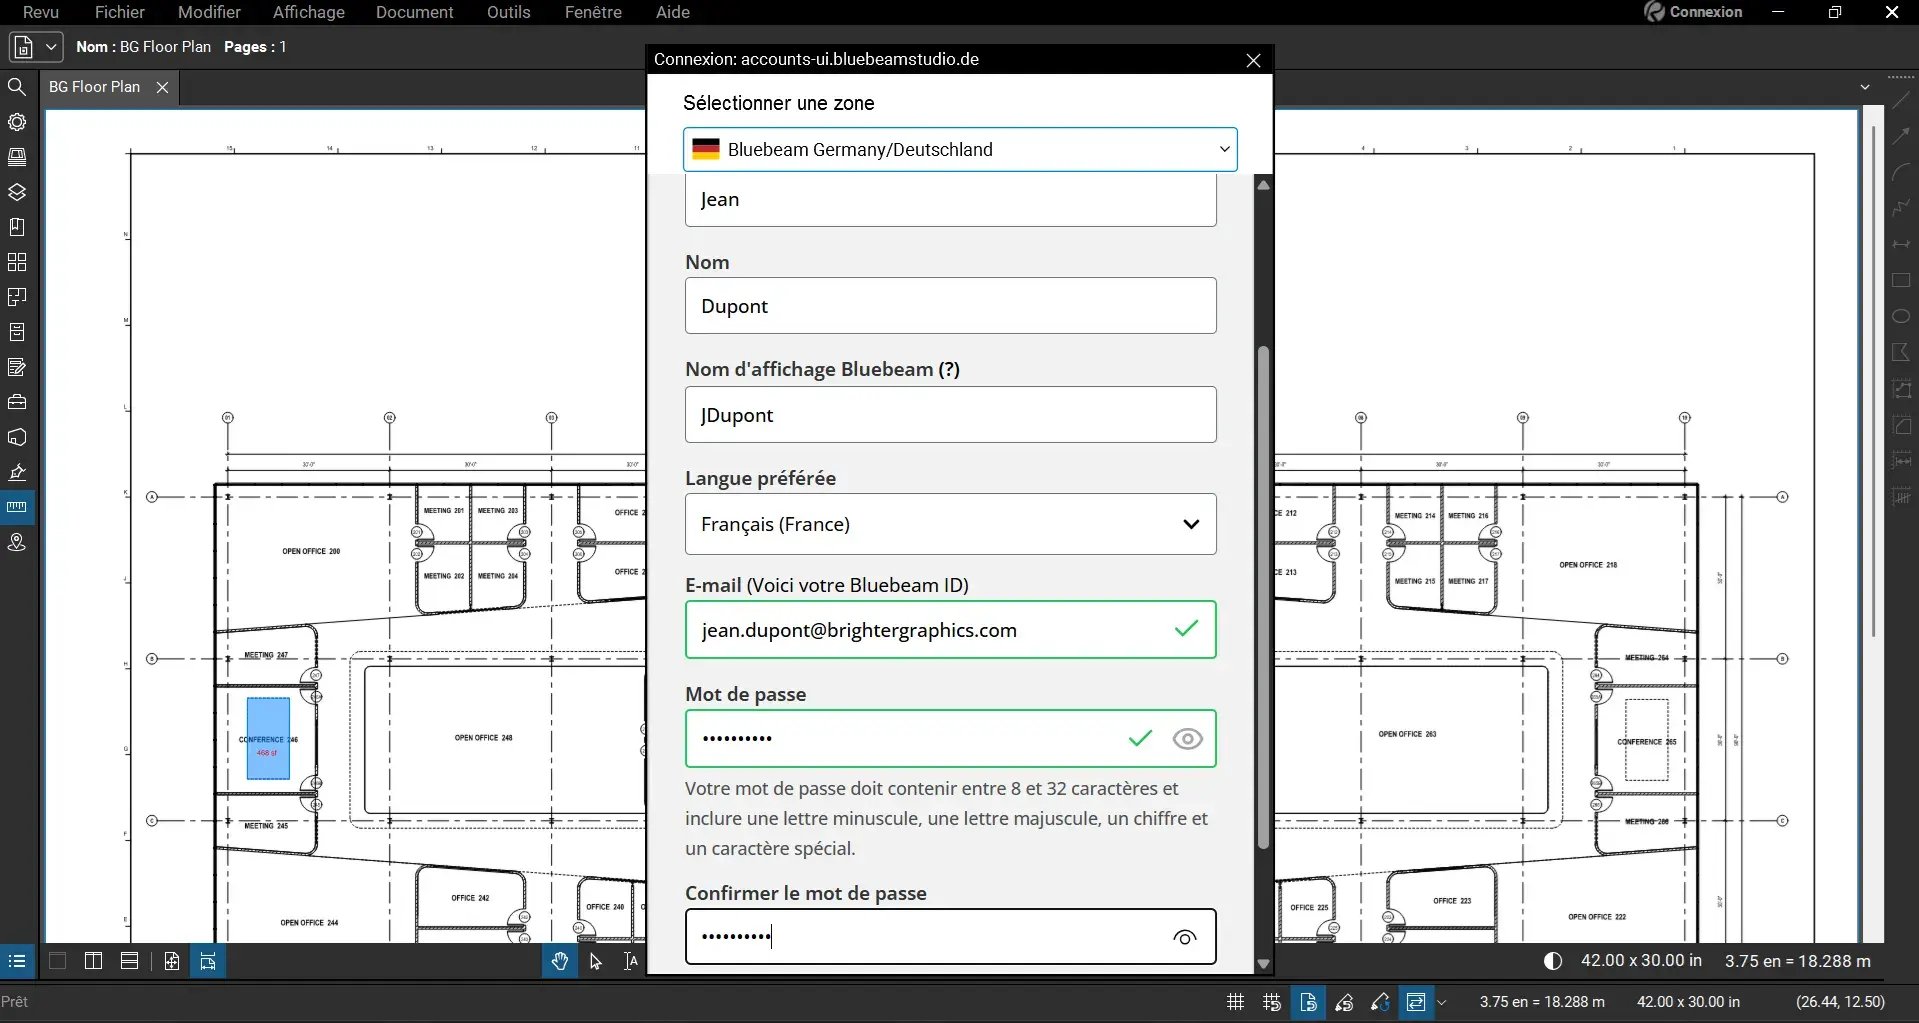Show password in Mot de passe field
This screenshot has width=1919, height=1023.
click(1187, 739)
